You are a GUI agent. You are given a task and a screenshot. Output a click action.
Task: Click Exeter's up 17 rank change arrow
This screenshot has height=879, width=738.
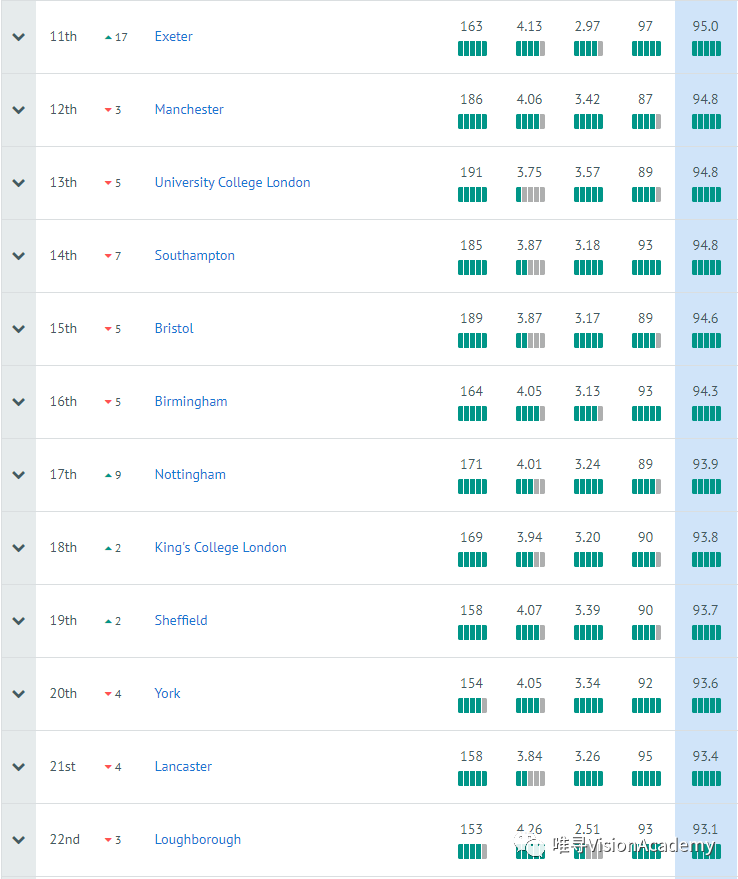pyautogui.click(x=109, y=38)
